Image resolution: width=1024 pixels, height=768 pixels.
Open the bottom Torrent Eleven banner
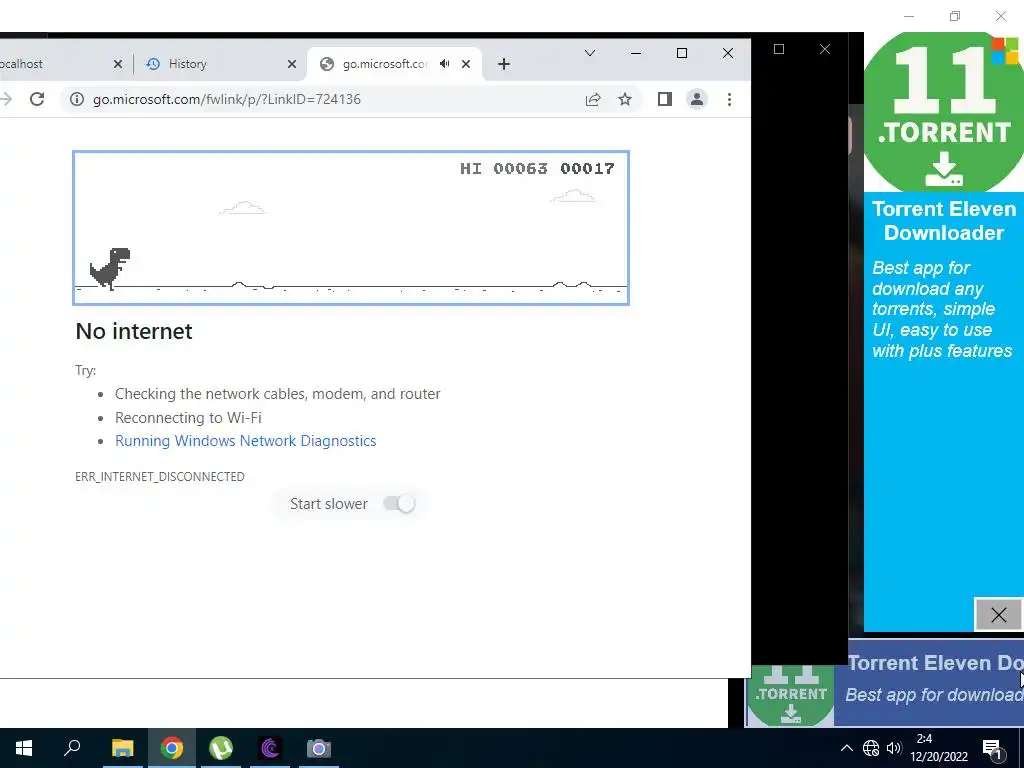(885, 682)
